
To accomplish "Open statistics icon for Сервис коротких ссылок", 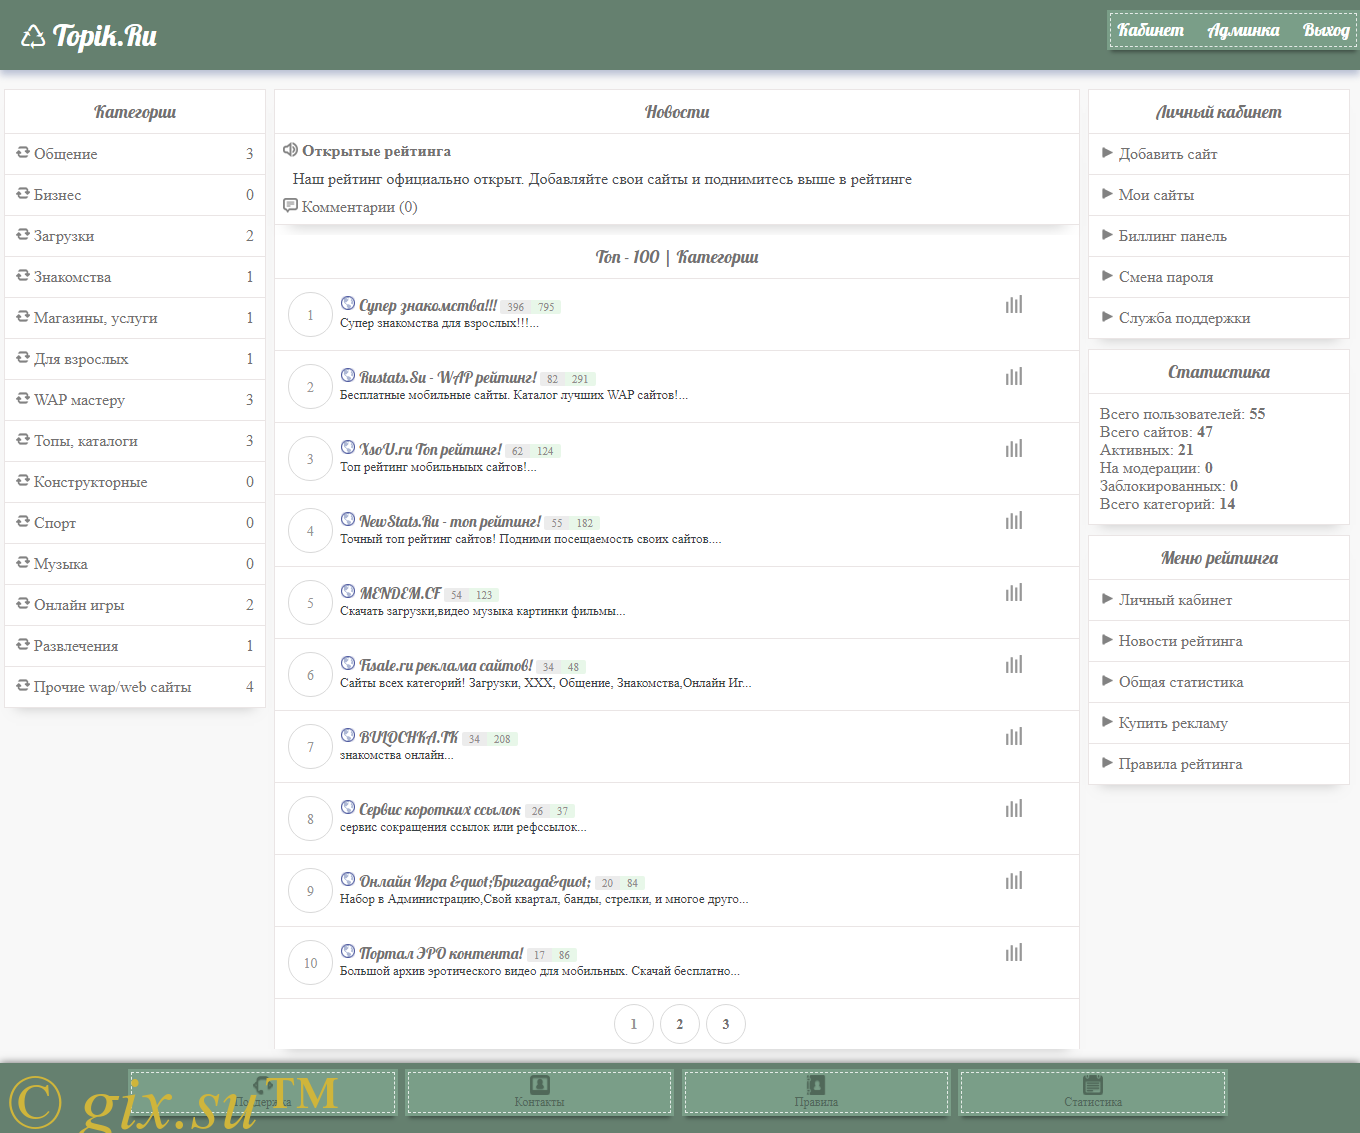I will [1014, 808].
